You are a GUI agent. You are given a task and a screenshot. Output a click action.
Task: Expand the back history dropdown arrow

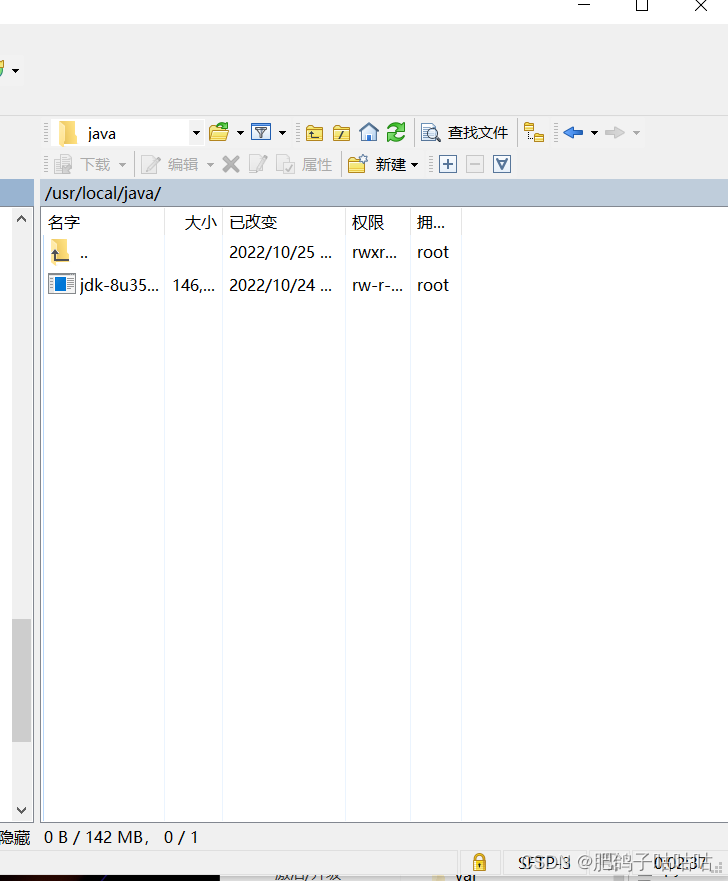pyautogui.click(x=594, y=133)
